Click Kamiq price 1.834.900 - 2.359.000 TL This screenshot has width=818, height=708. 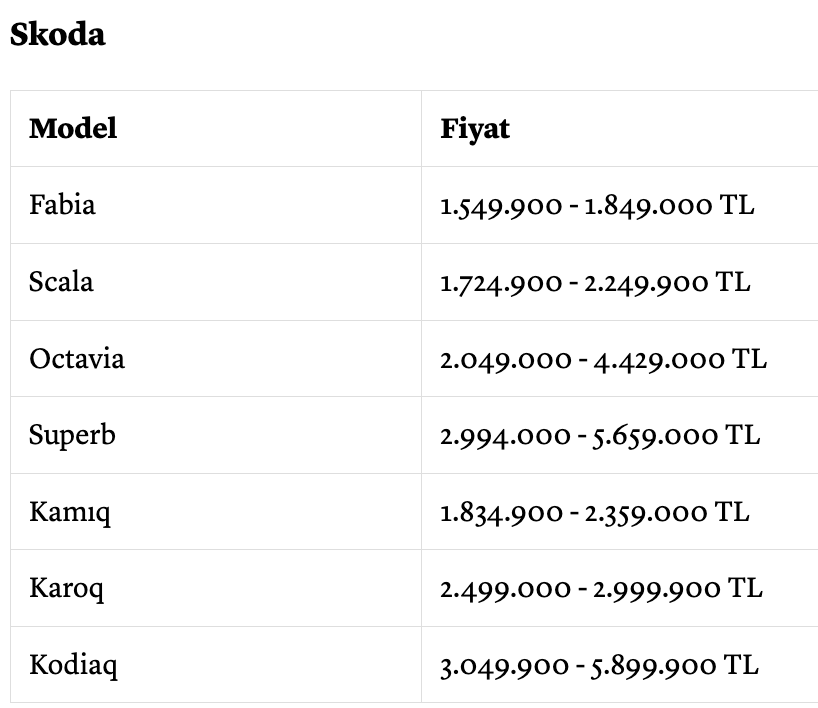click(x=595, y=513)
